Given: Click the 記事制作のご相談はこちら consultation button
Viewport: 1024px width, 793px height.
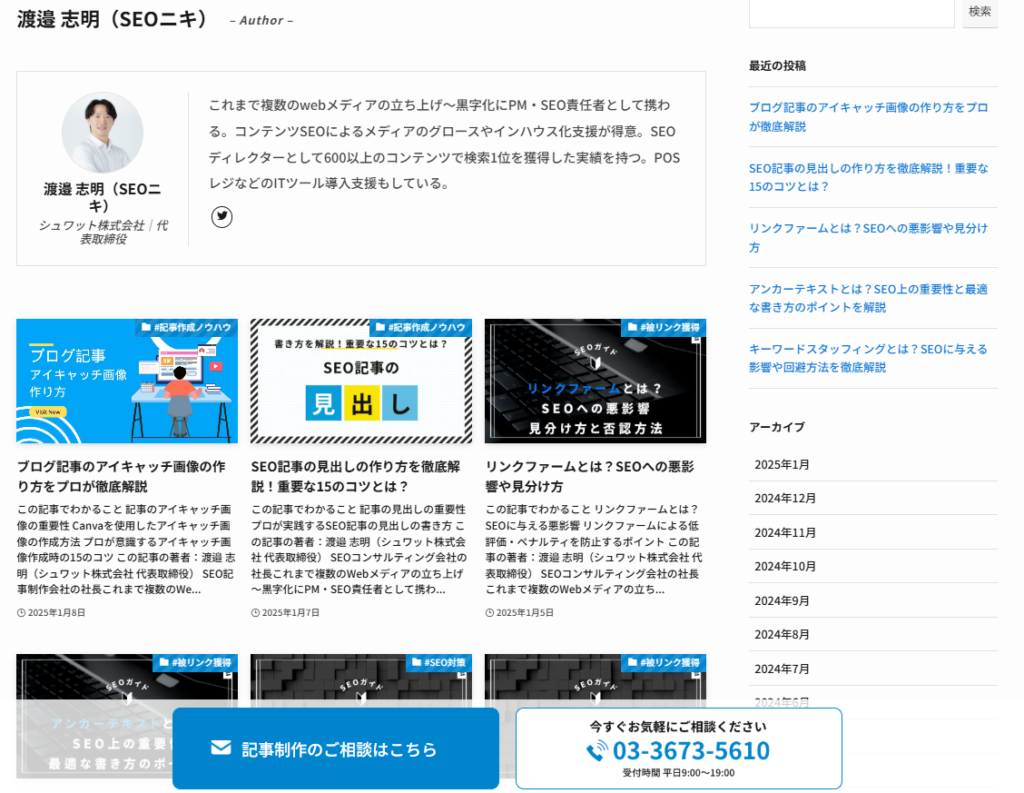Looking at the screenshot, I should [x=335, y=750].
